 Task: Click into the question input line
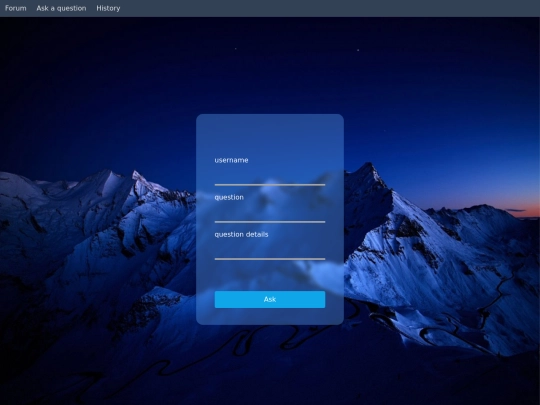[x=270, y=215]
